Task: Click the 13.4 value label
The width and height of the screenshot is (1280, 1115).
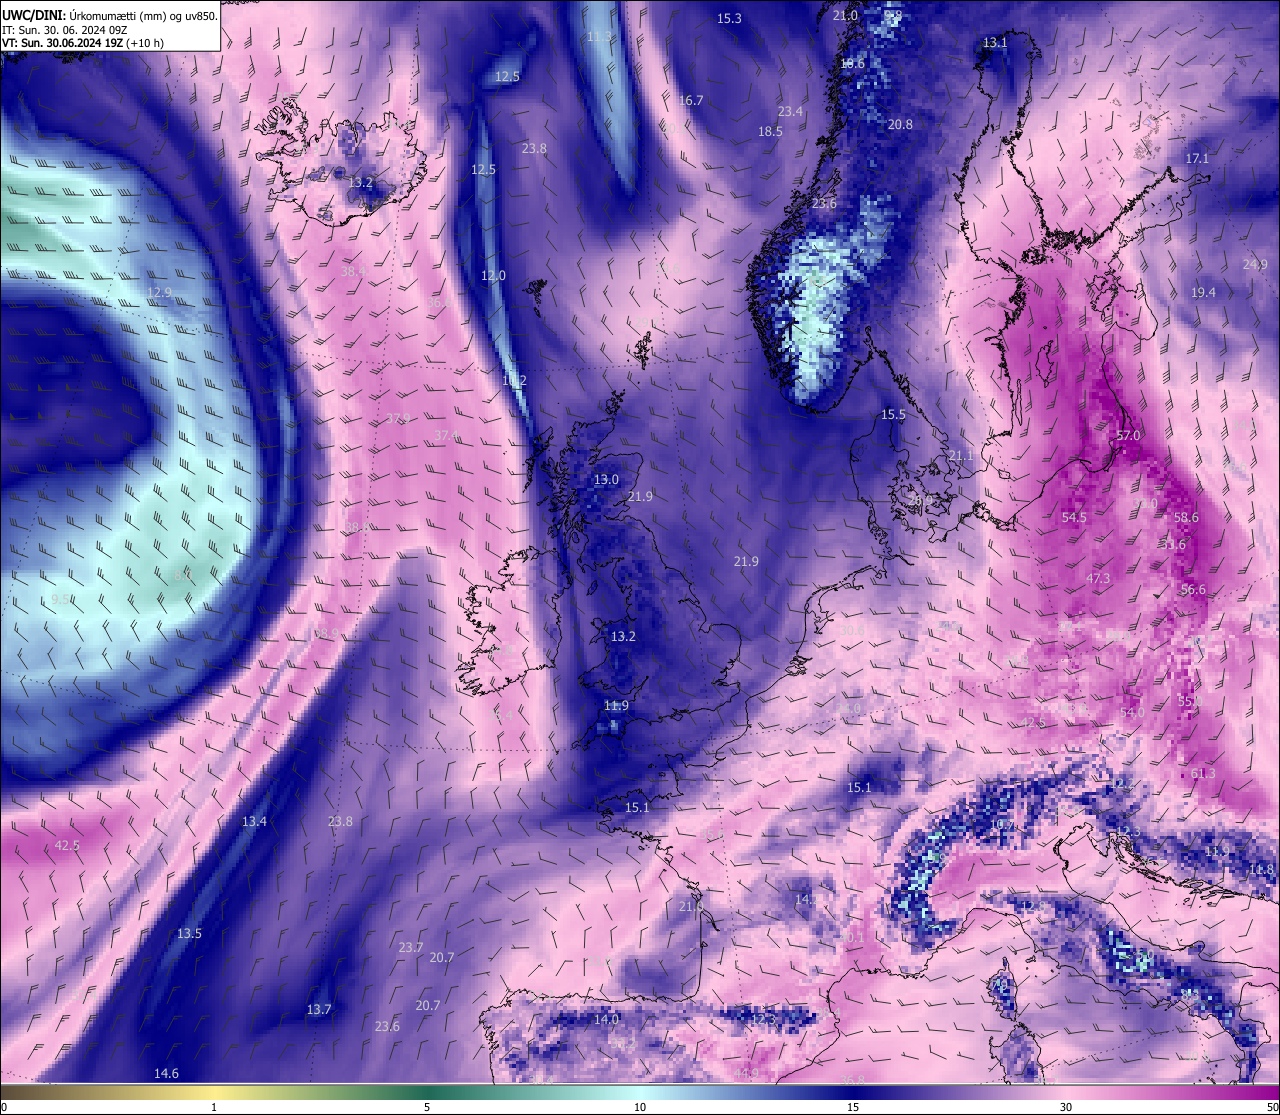Action: point(254,822)
